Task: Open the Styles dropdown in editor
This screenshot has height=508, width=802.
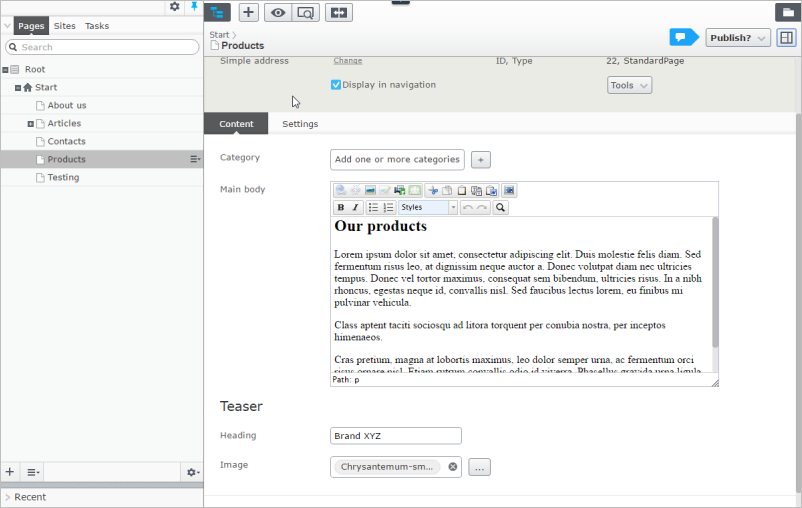Action: pos(427,208)
